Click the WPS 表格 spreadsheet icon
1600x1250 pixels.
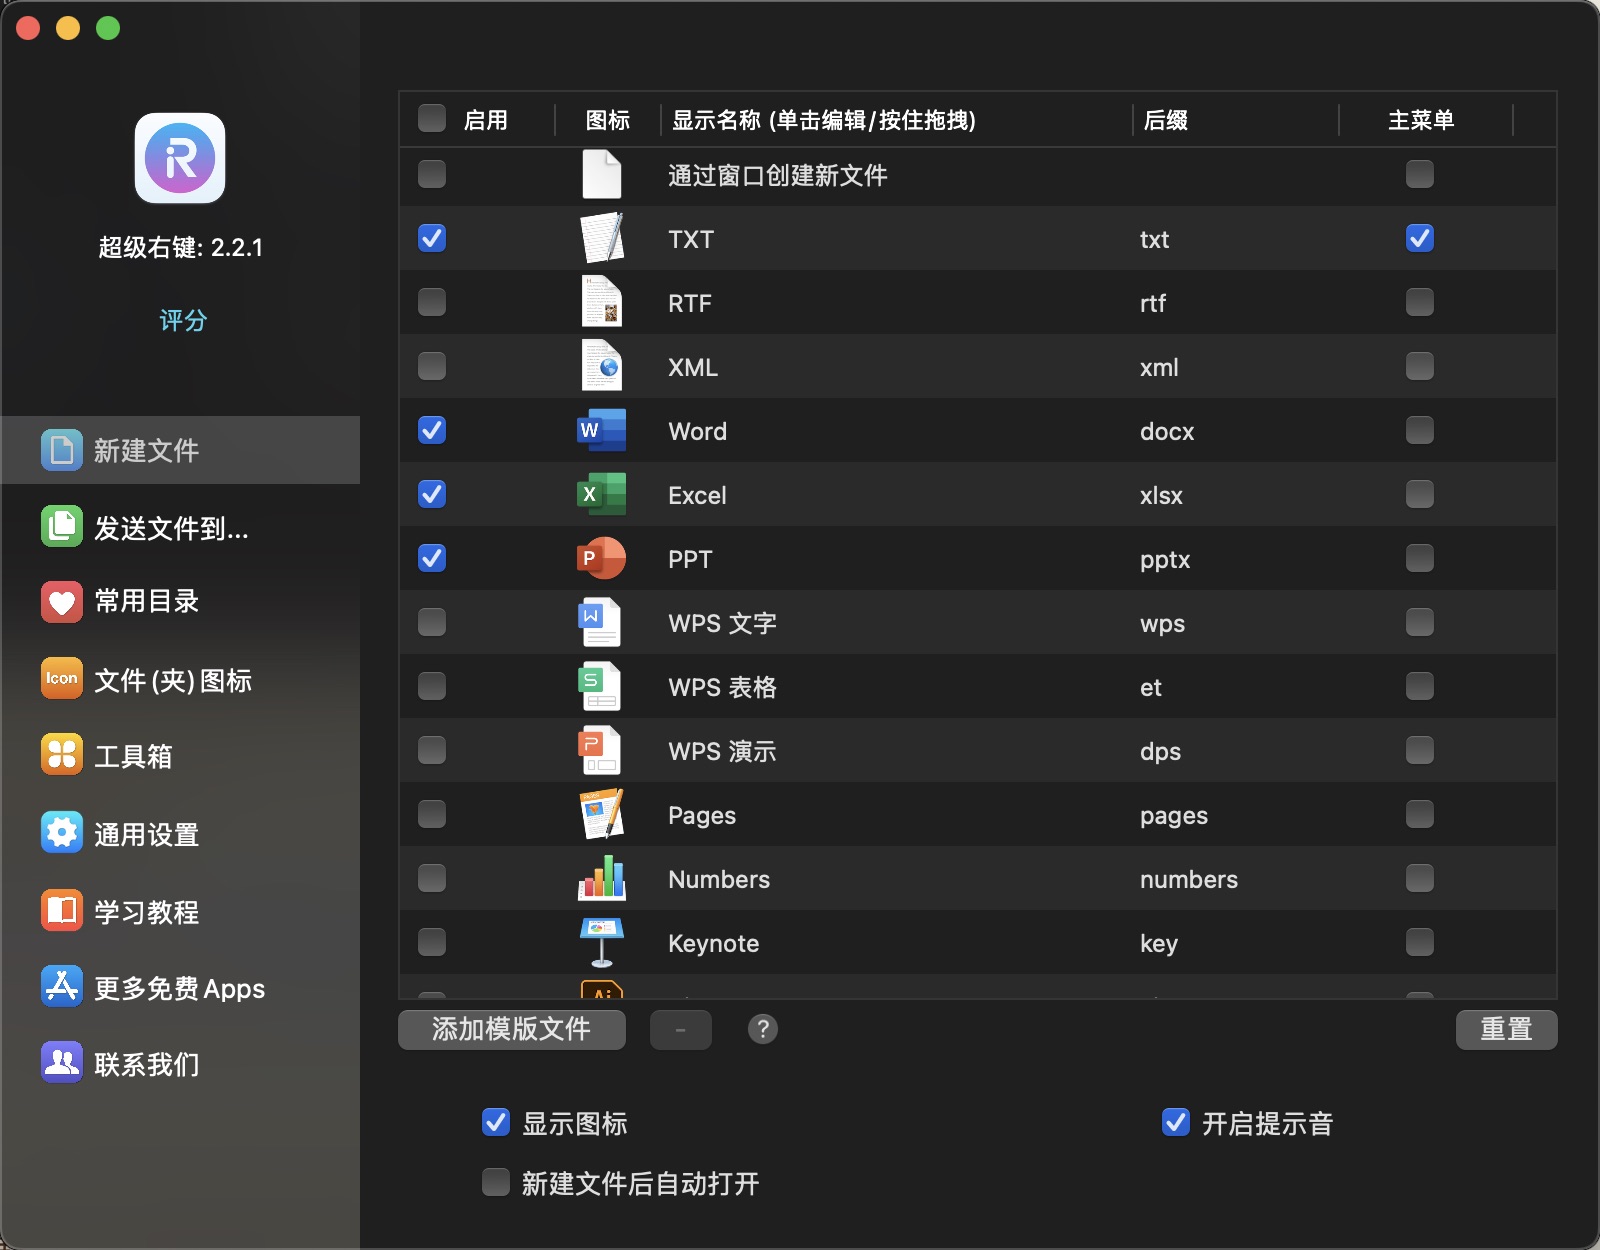coord(600,686)
